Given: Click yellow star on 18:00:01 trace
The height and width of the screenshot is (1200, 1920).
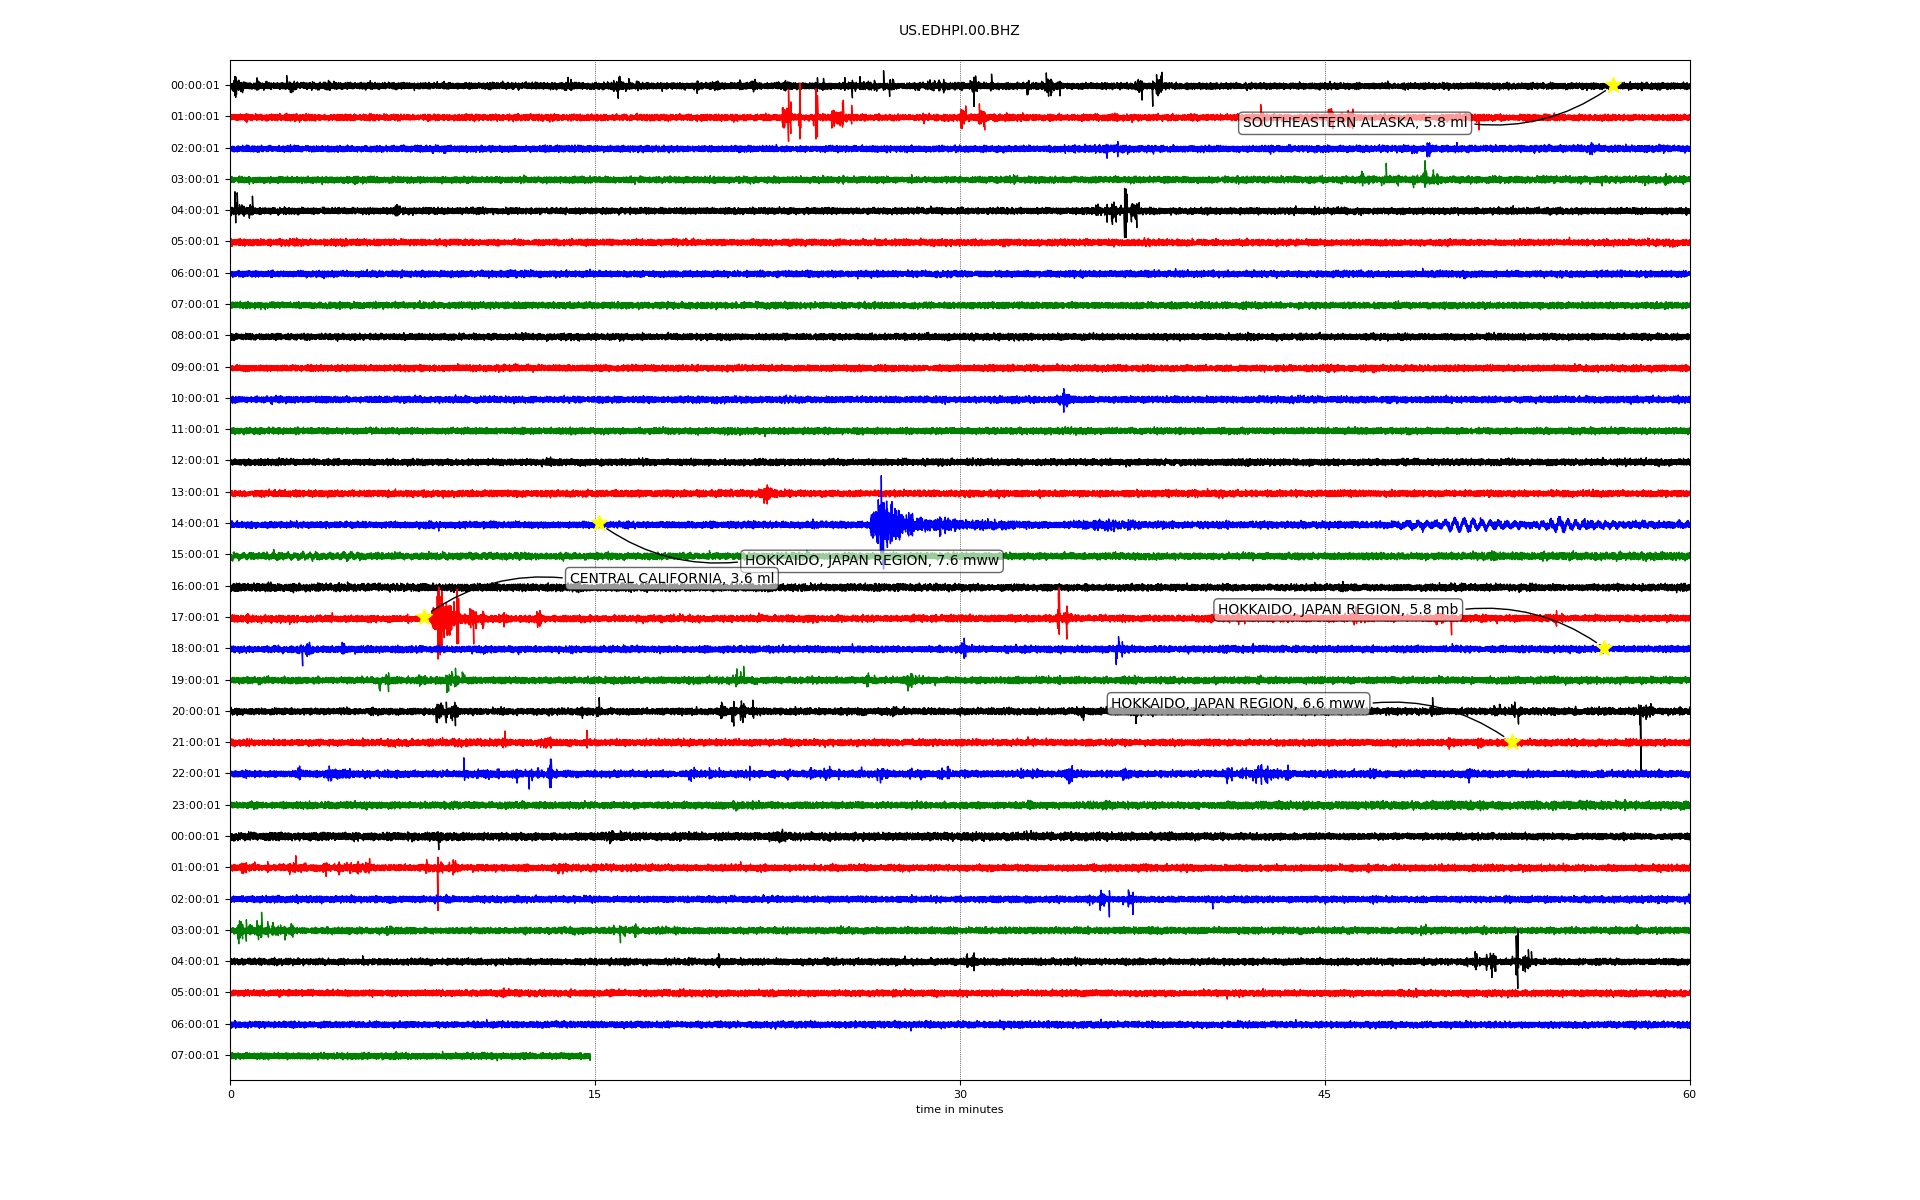Looking at the screenshot, I should pyautogui.click(x=1604, y=648).
